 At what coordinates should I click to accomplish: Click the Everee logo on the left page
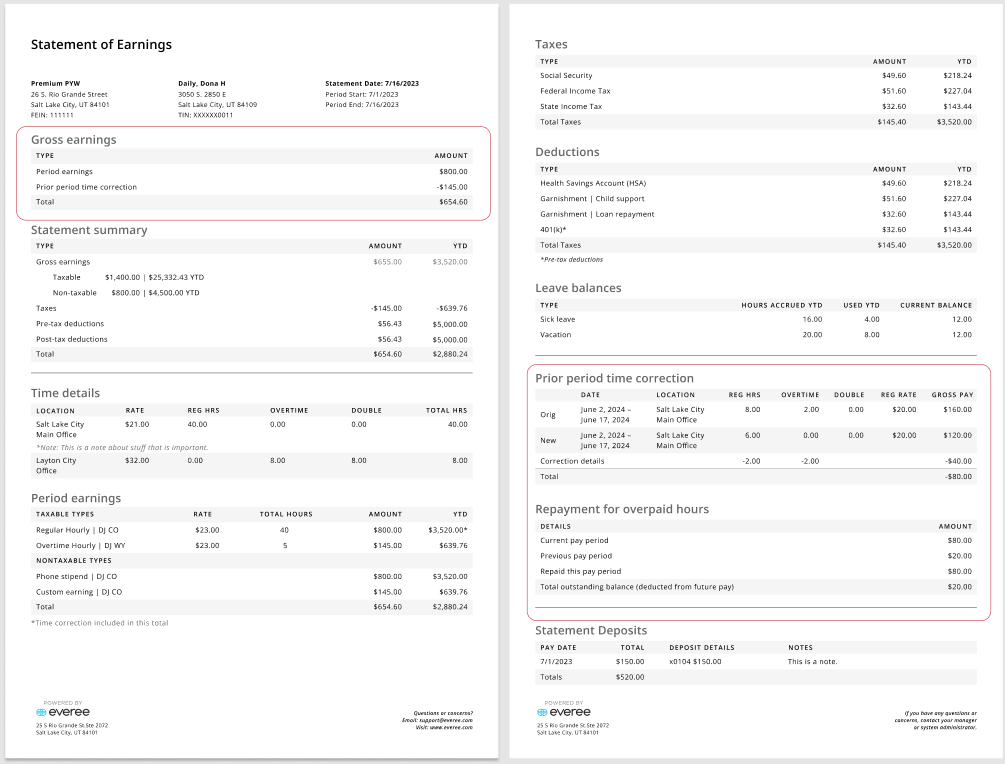click(62, 713)
